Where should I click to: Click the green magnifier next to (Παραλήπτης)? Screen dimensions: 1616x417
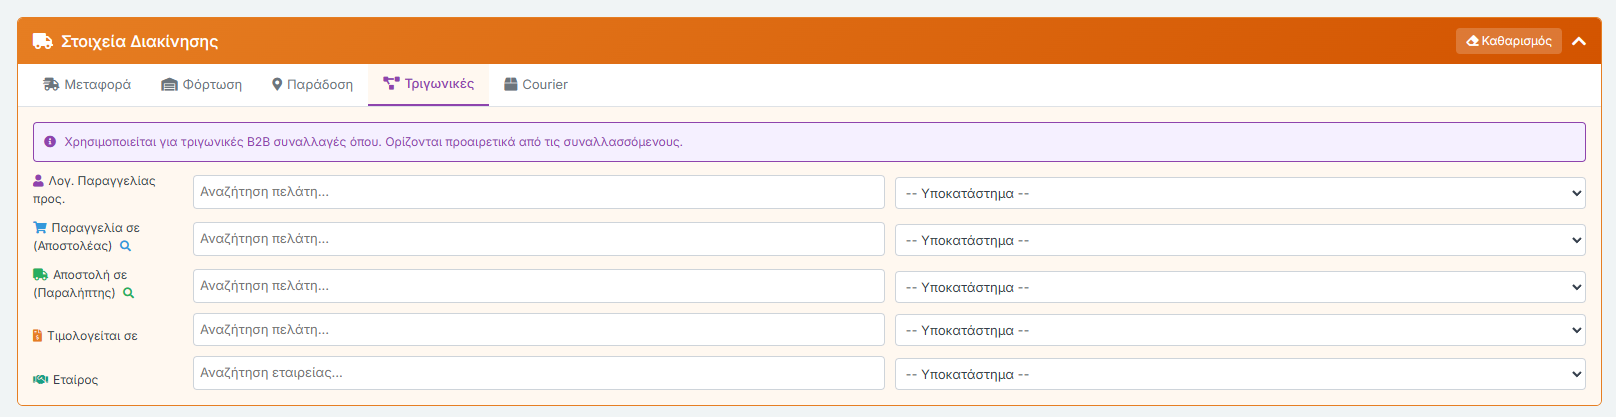(x=128, y=293)
